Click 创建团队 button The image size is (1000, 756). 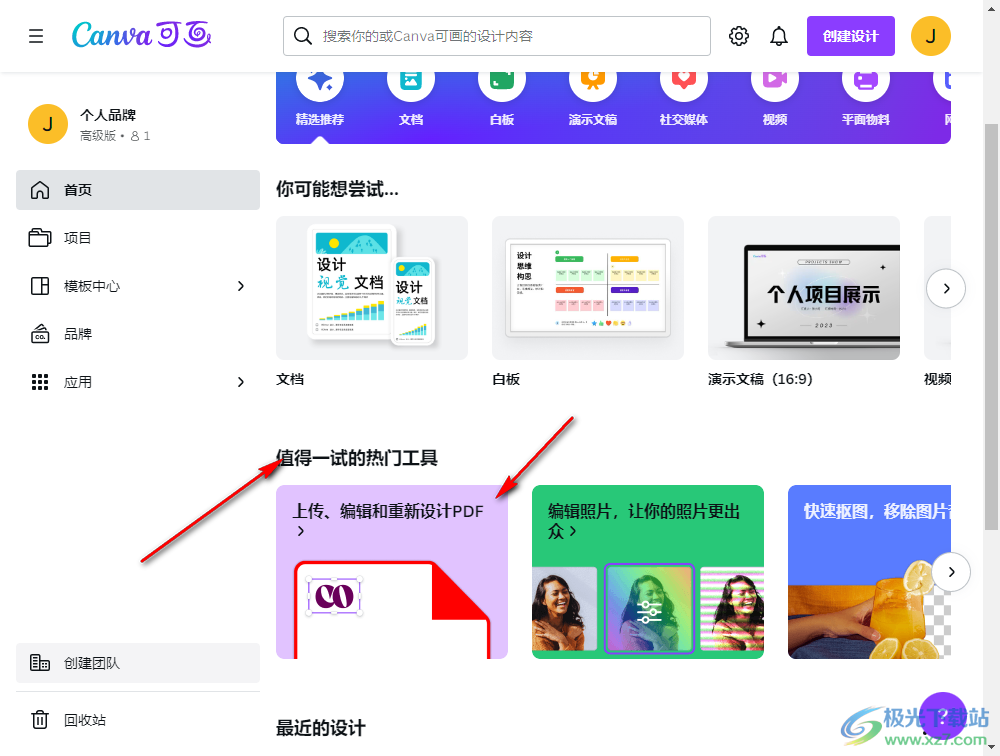[x=138, y=663]
